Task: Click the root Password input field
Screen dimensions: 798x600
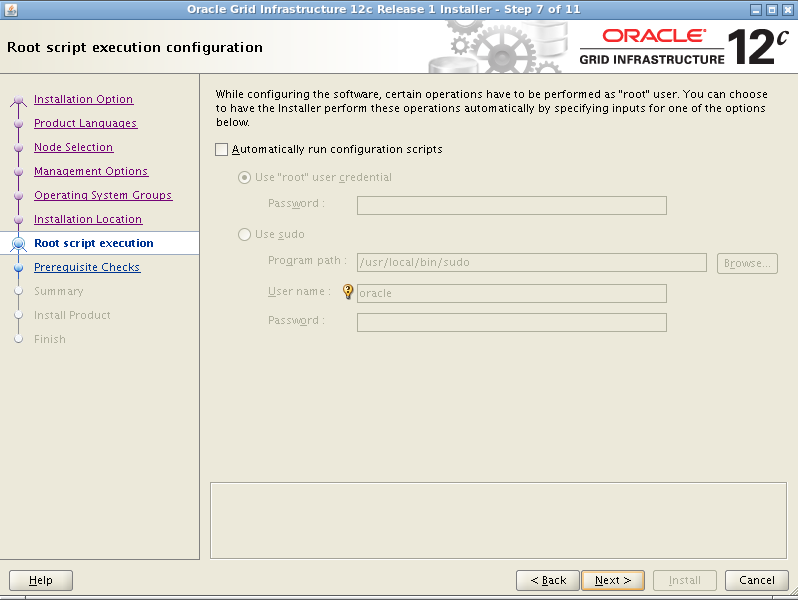Action: [511, 205]
